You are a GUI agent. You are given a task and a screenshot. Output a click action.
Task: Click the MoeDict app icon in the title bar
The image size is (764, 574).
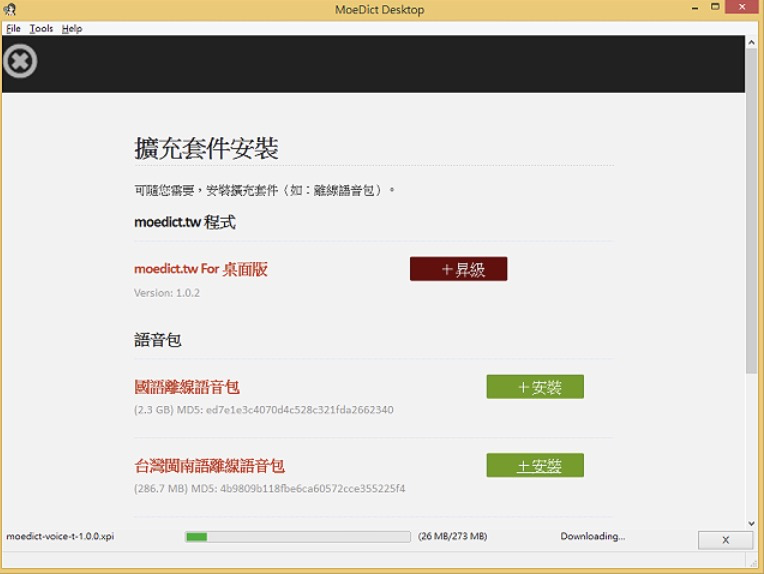(x=10, y=9)
